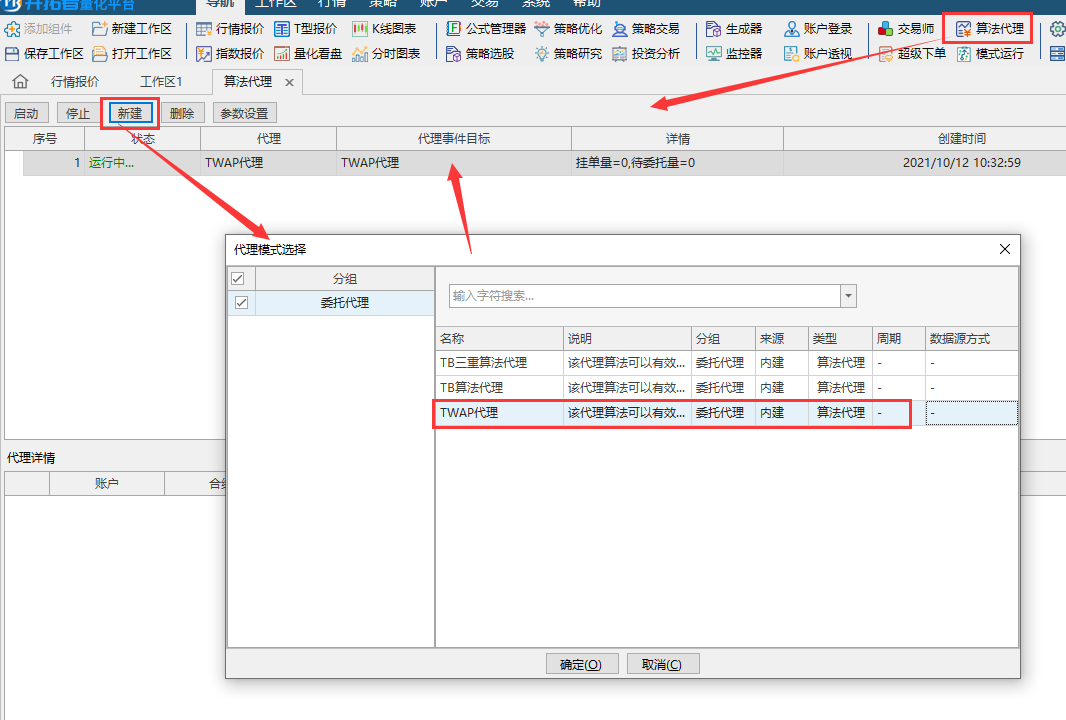Open the 系统 menu
1066x720 pixels.
tap(536, 4)
